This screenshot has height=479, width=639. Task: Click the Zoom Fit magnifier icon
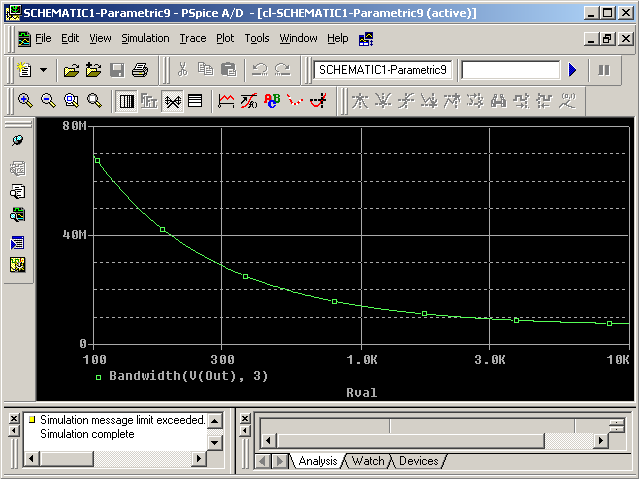pos(94,101)
